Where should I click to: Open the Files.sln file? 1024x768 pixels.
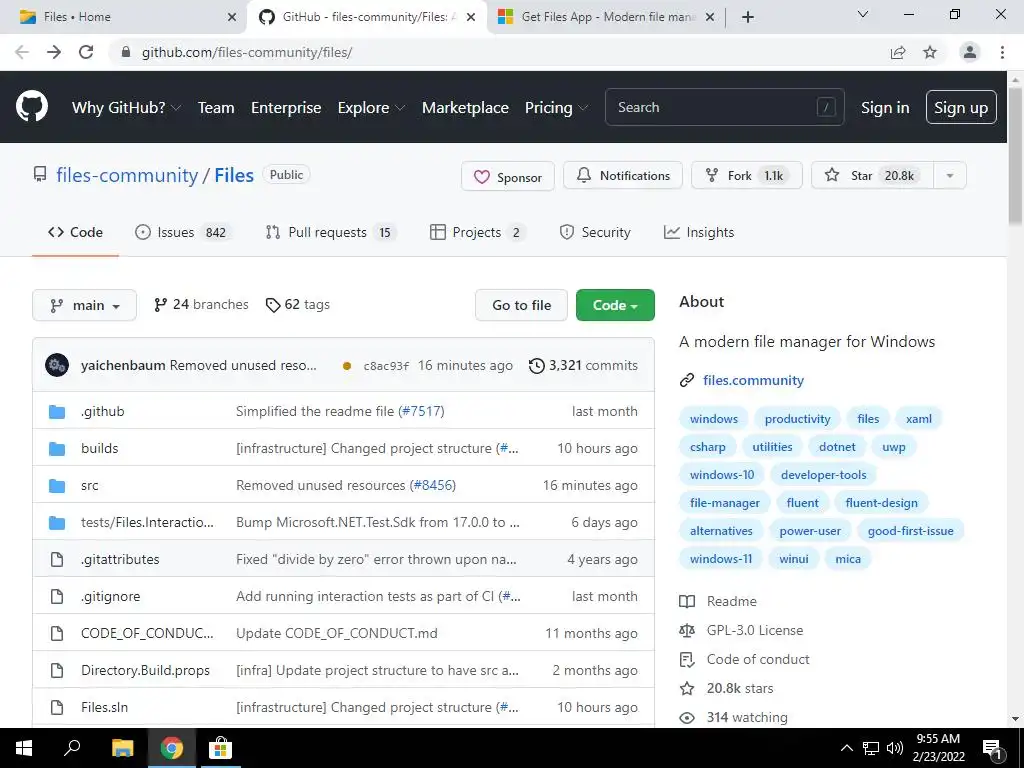(104, 707)
